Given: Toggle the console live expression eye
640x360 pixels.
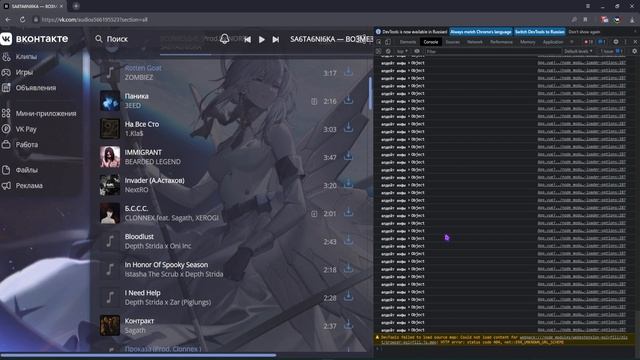Looking at the screenshot, I should pyautogui.click(x=417, y=51).
